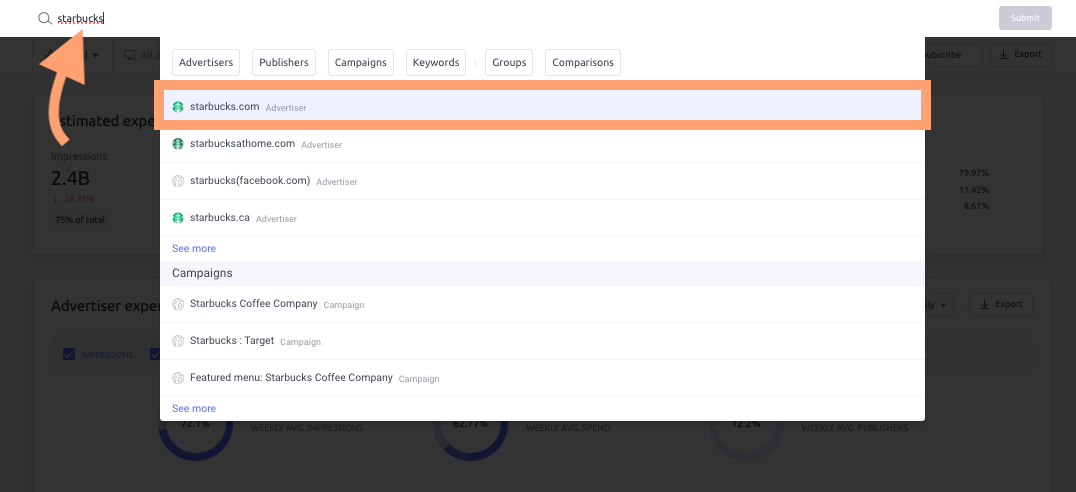Image resolution: width=1076 pixels, height=492 pixels.
Task: Click the top Export button
Action: coord(1020,54)
